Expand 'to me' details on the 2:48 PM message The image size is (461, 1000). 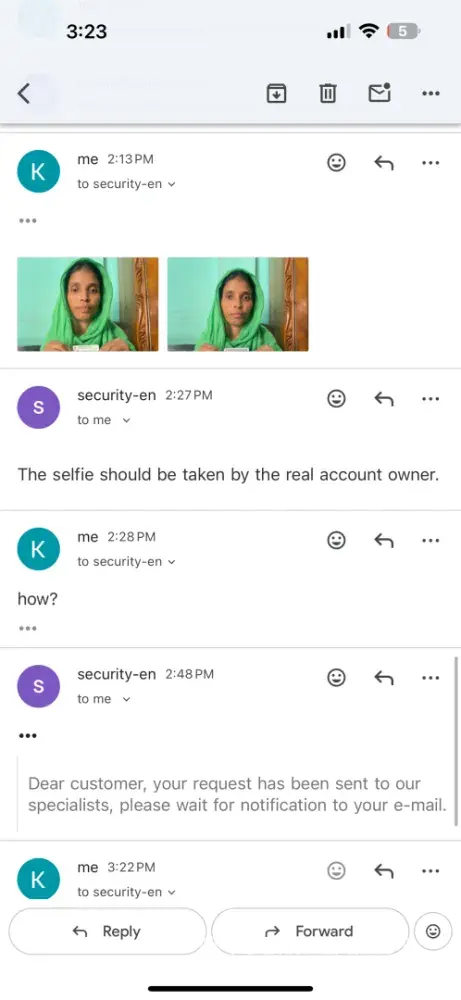(x=103, y=699)
